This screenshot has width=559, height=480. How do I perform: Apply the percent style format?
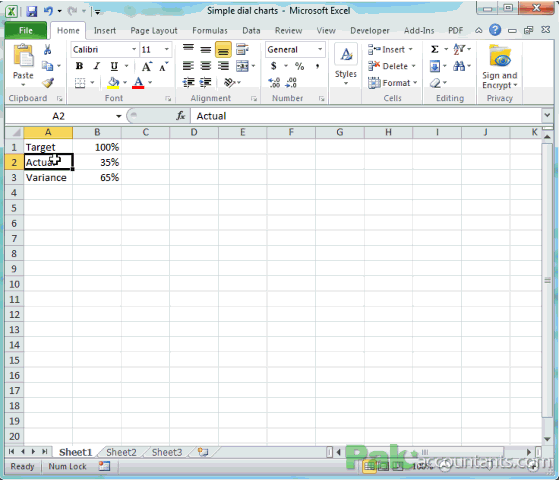click(299, 66)
